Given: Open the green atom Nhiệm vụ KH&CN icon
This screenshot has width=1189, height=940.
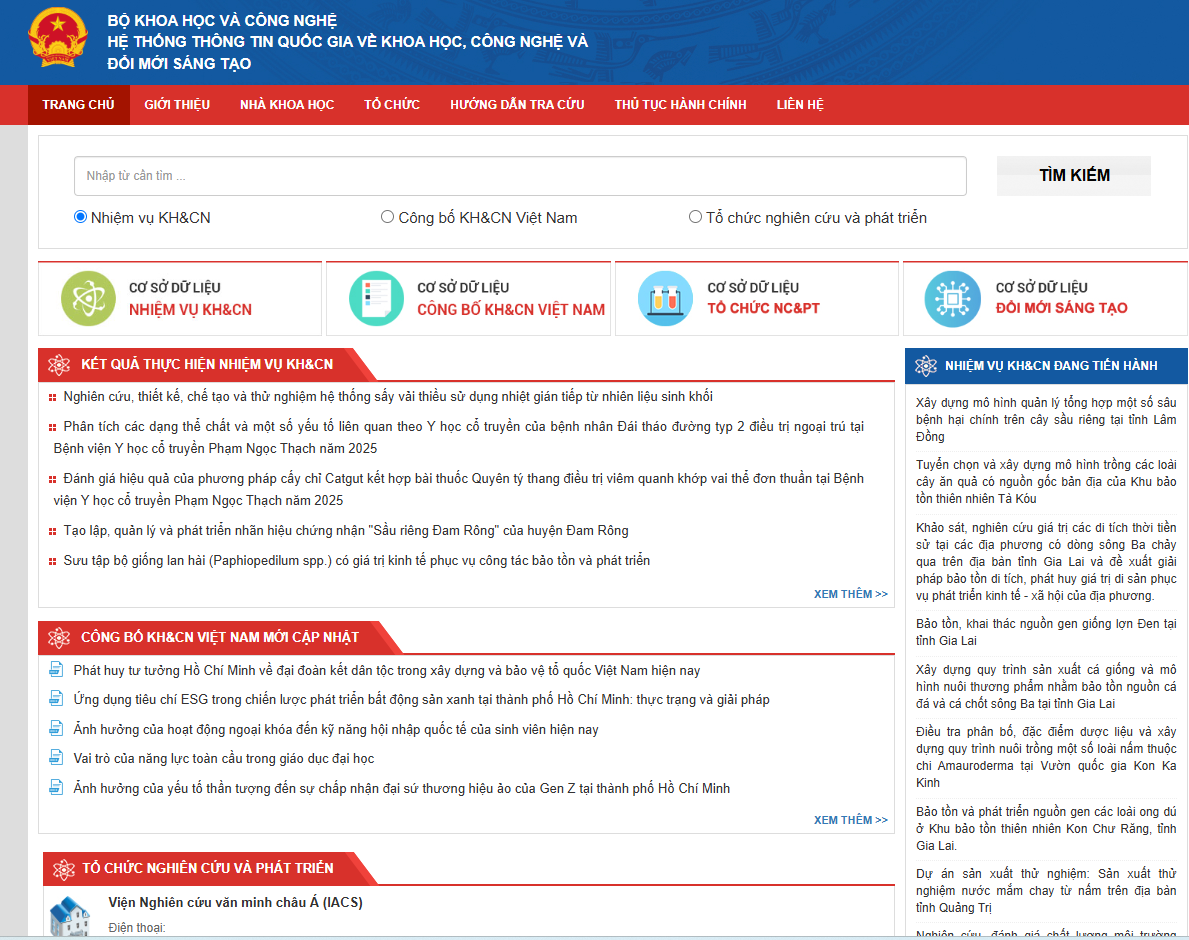Looking at the screenshot, I should point(89,299).
